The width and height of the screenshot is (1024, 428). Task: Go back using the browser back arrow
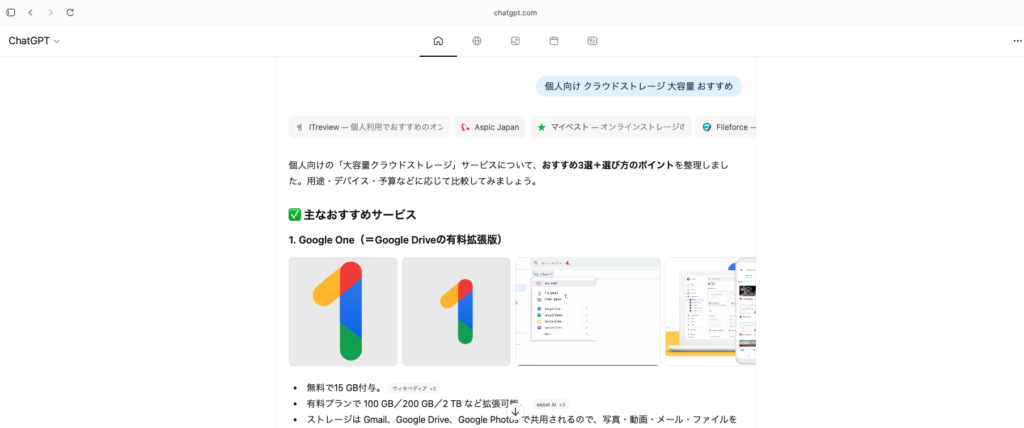click(30, 12)
